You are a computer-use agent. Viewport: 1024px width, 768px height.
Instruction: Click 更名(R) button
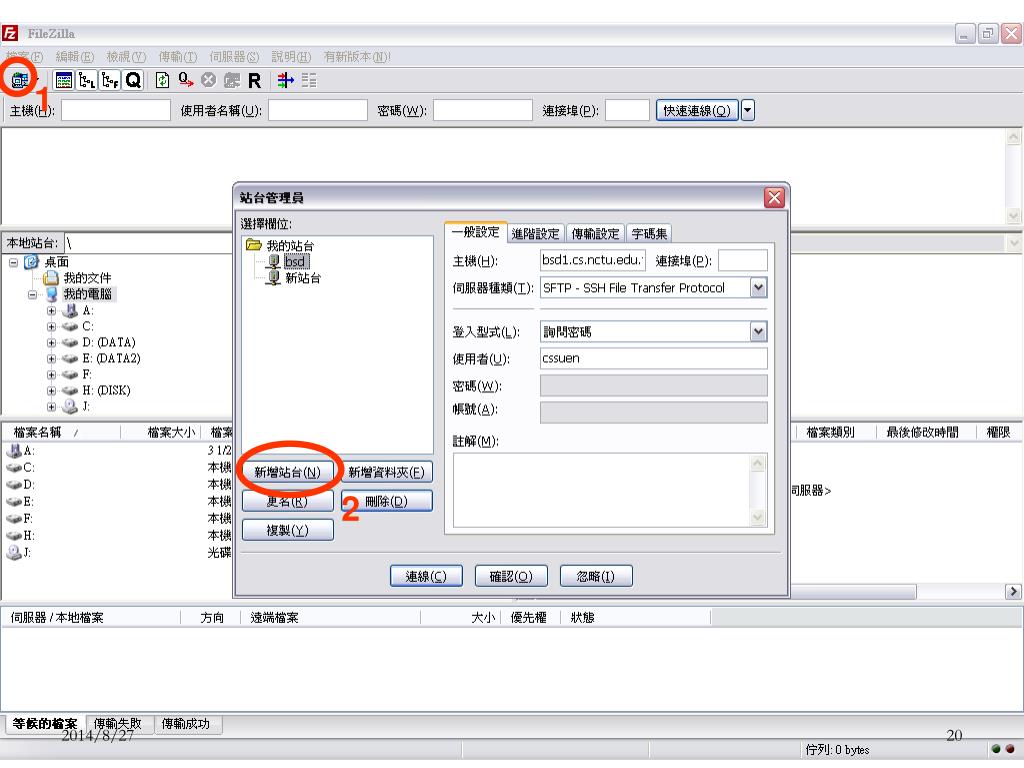coord(287,502)
